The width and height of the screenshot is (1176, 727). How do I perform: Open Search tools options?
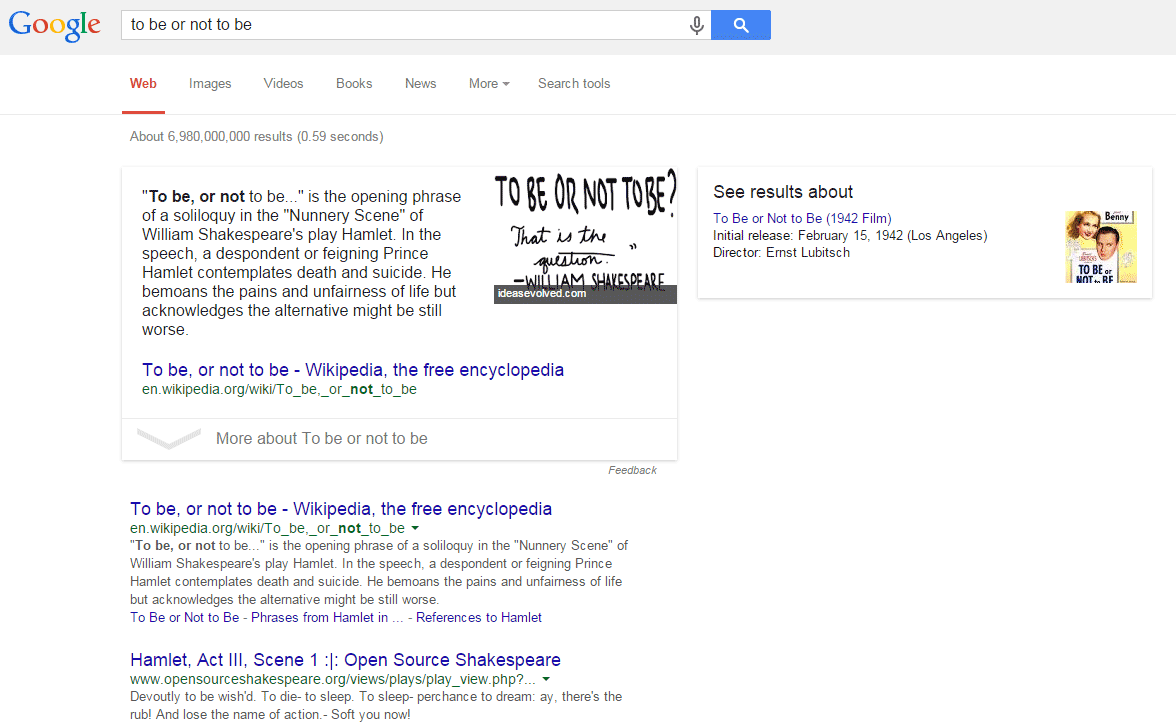tap(574, 83)
